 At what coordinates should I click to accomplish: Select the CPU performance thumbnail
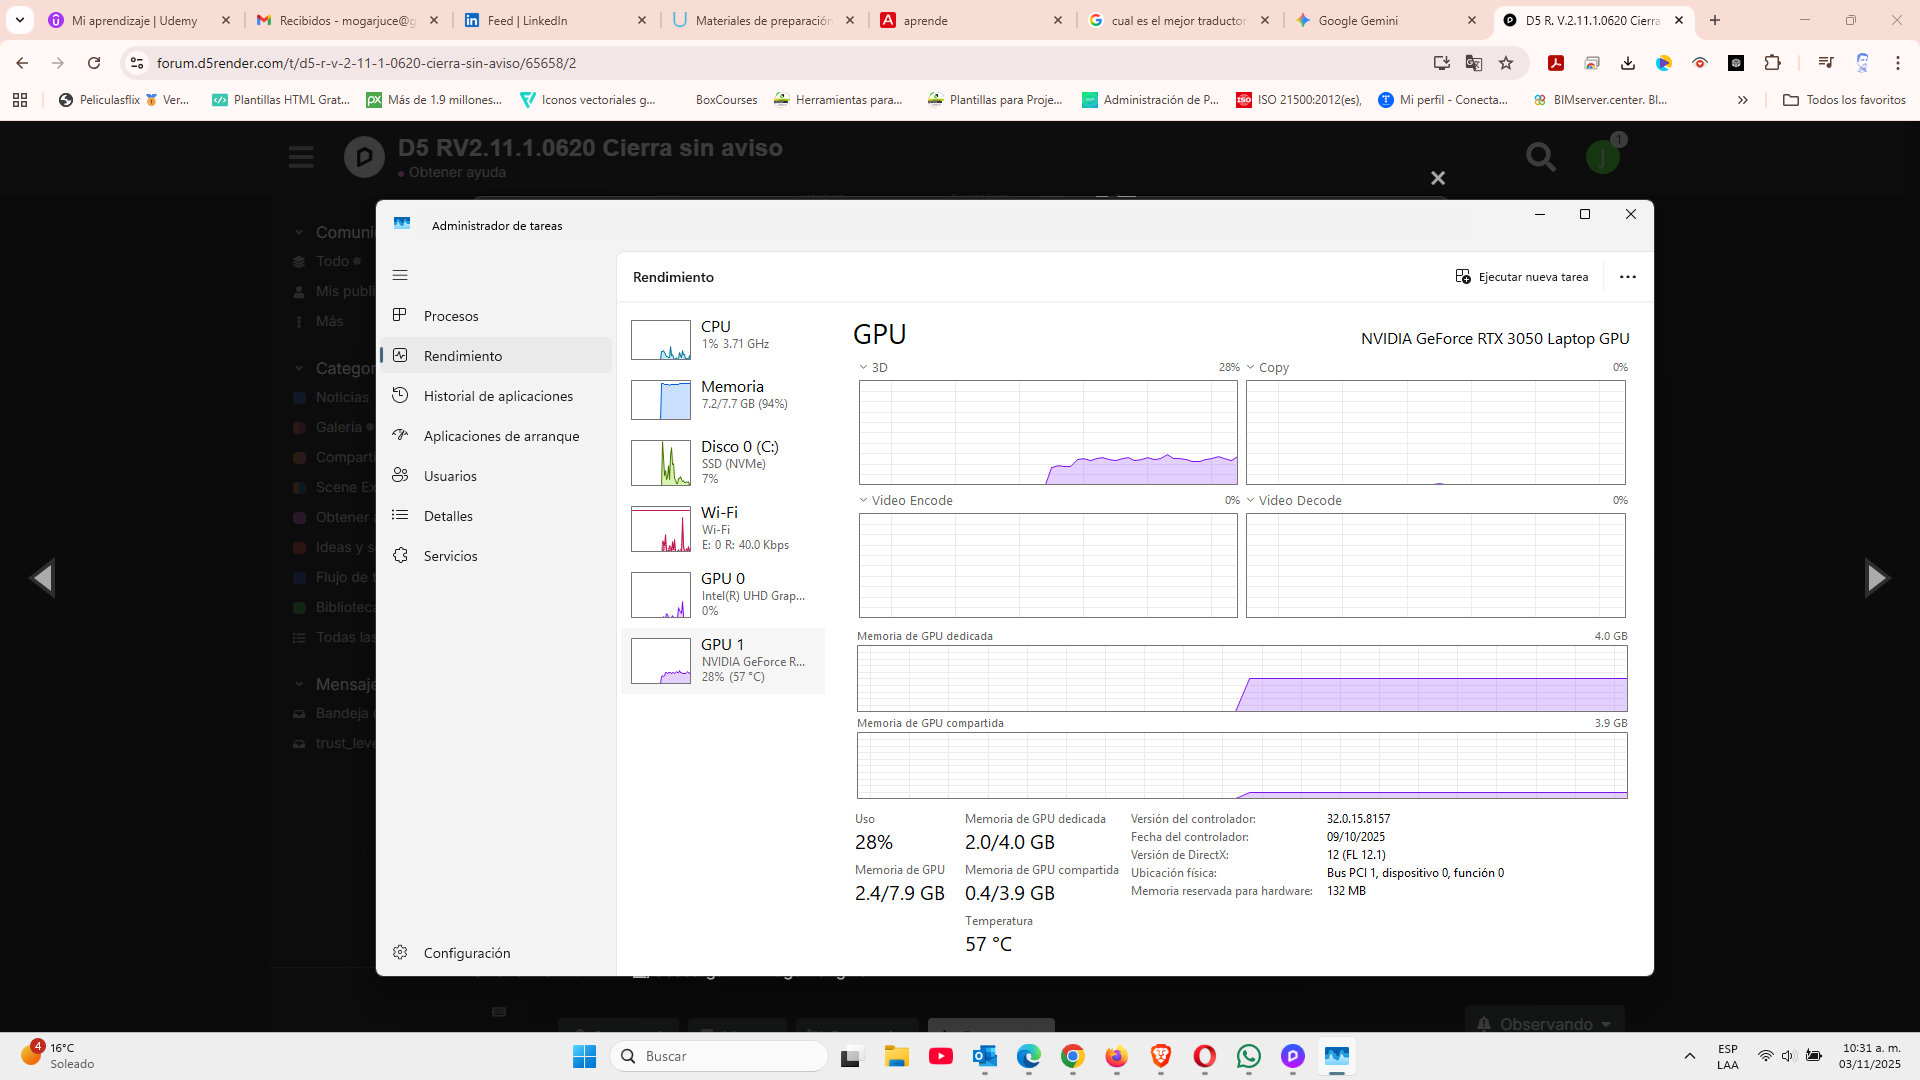point(661,340)
